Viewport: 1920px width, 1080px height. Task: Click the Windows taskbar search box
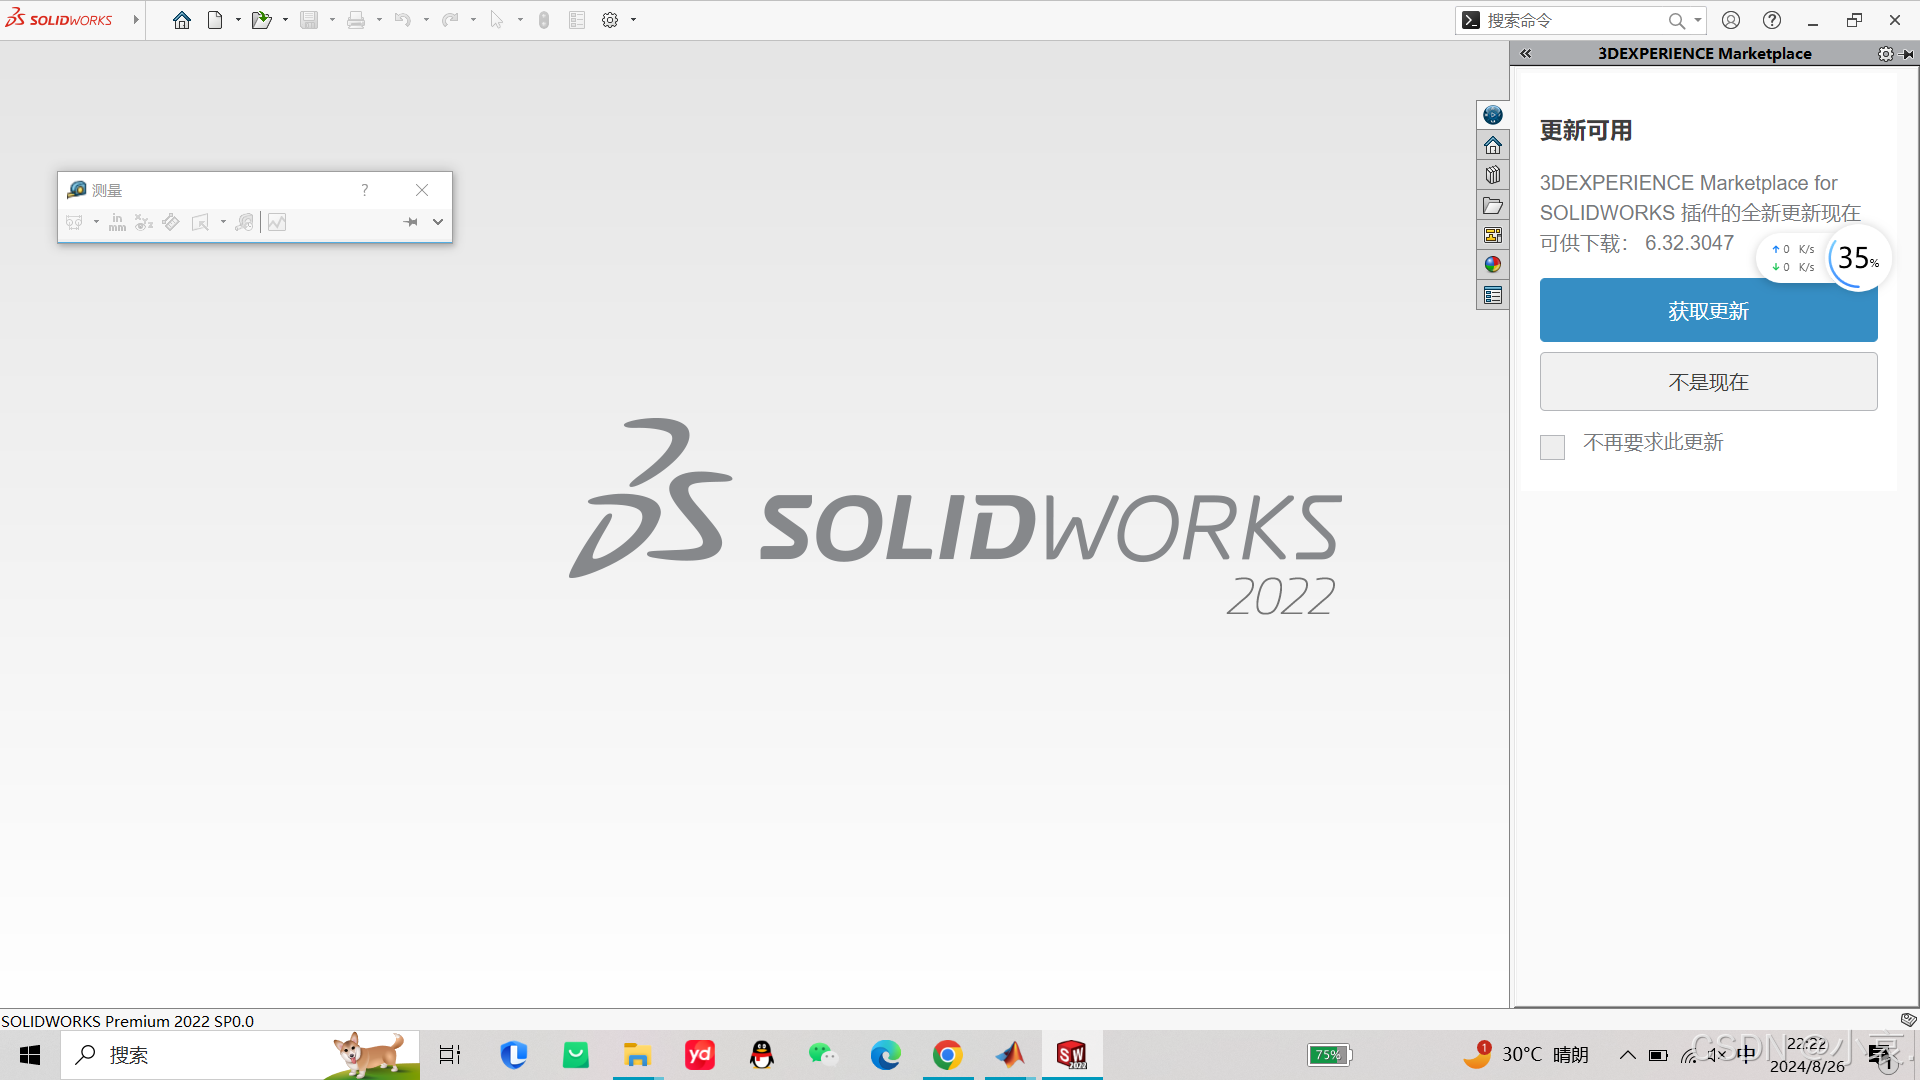(x=240, y=1055)
